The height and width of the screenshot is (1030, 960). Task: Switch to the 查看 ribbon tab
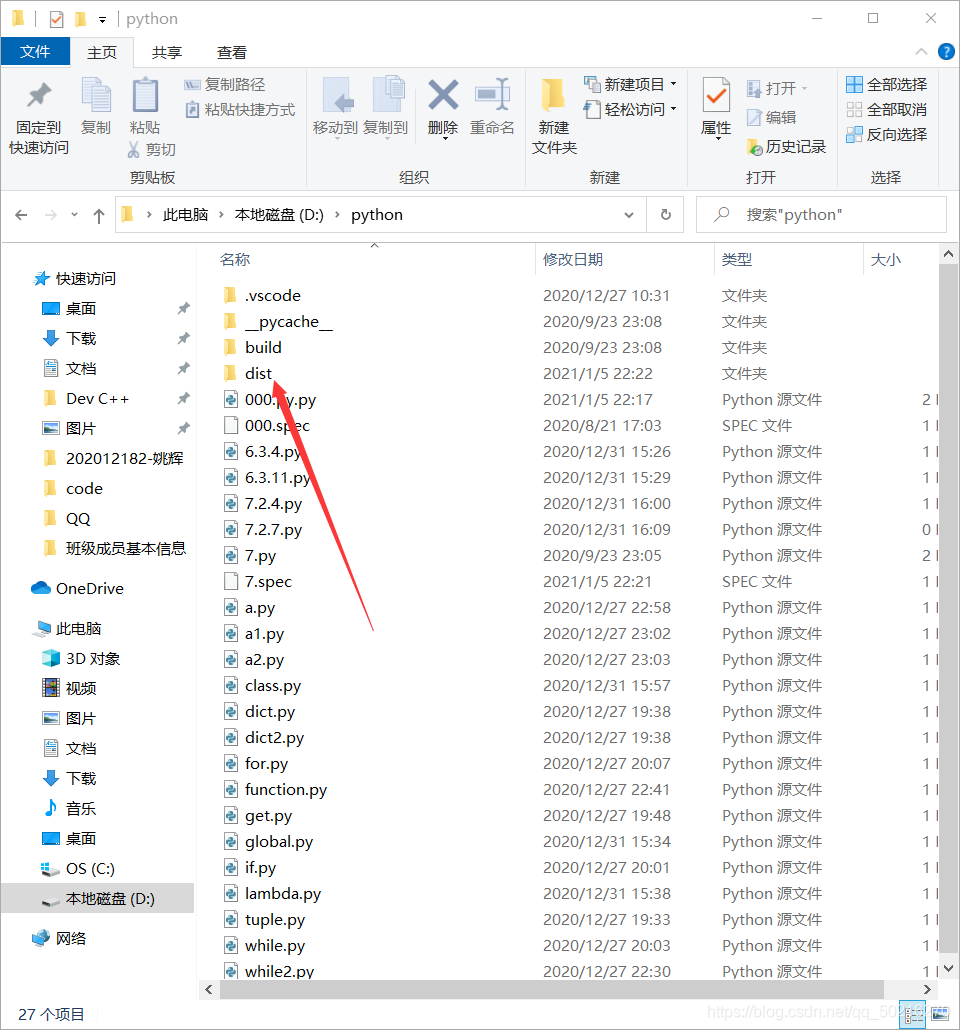coord(231,52)
